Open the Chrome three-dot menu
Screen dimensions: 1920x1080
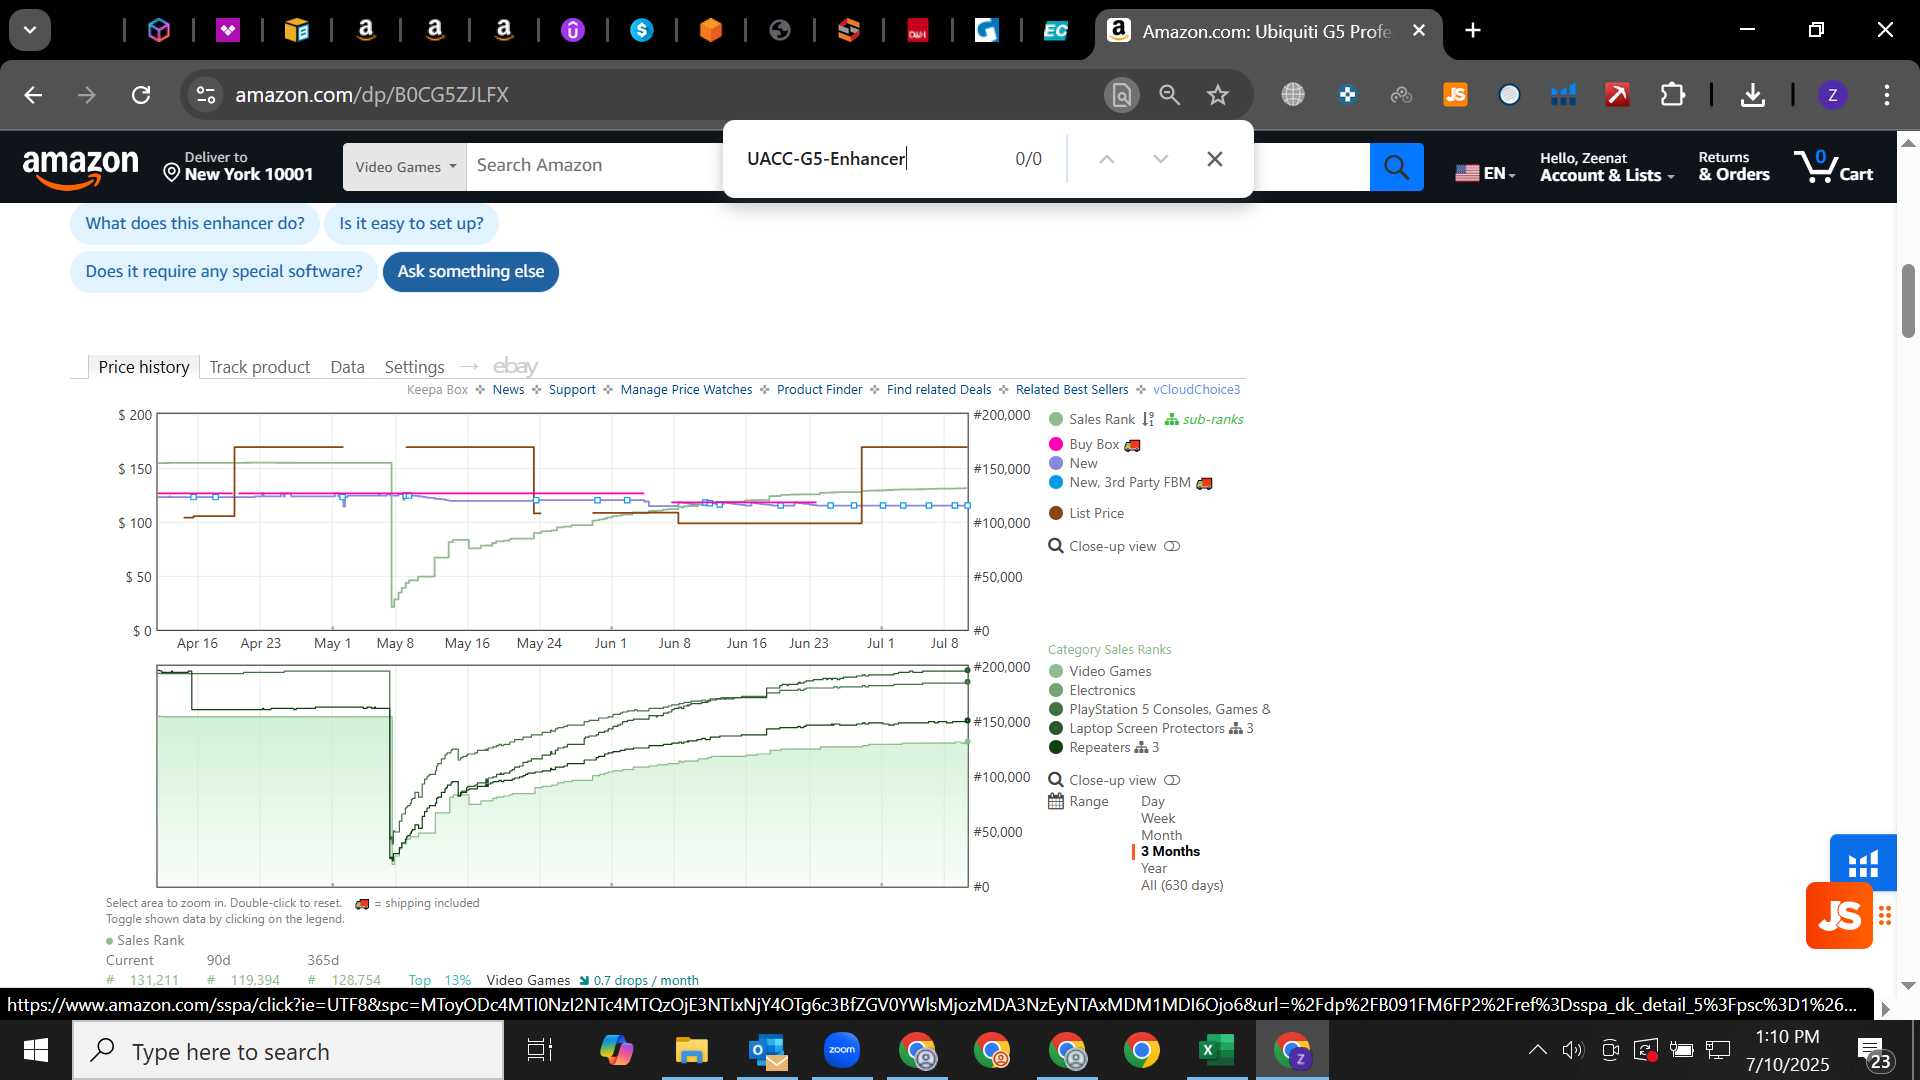coord(1886,95)
